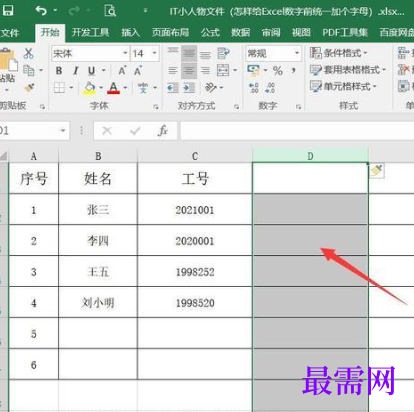This screenshot has height=412, width=414.
Task: Click the phonetic guide 文 icon
Action: tap(143, 88)
